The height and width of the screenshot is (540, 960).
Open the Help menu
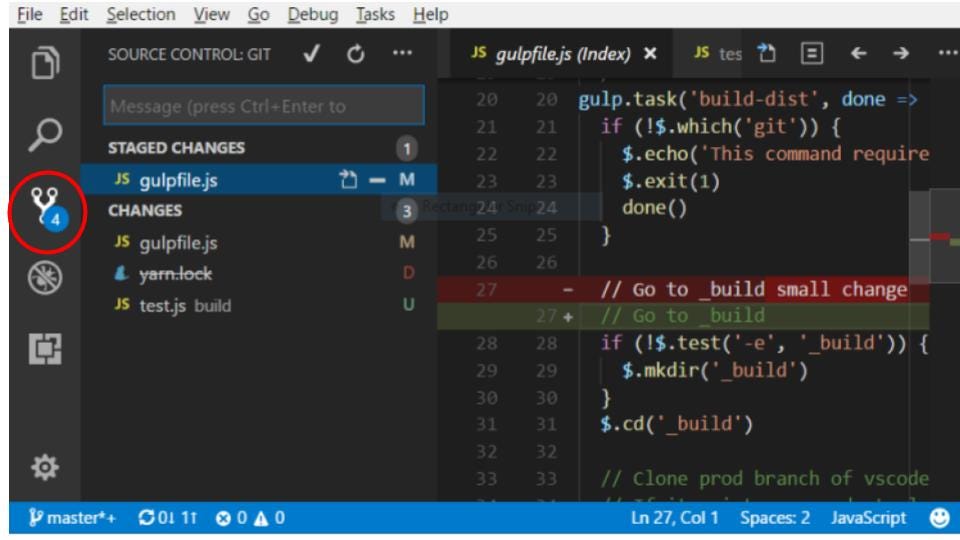click(x=430, y=14)
